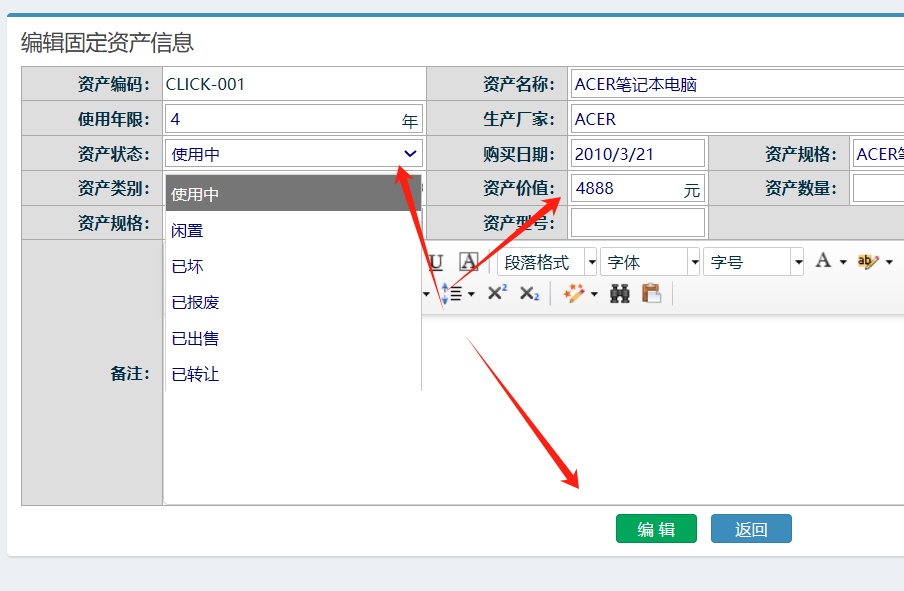Open the 字号 font size dropdown
This screenshot has width=904, height=591.
coord(753,262)
